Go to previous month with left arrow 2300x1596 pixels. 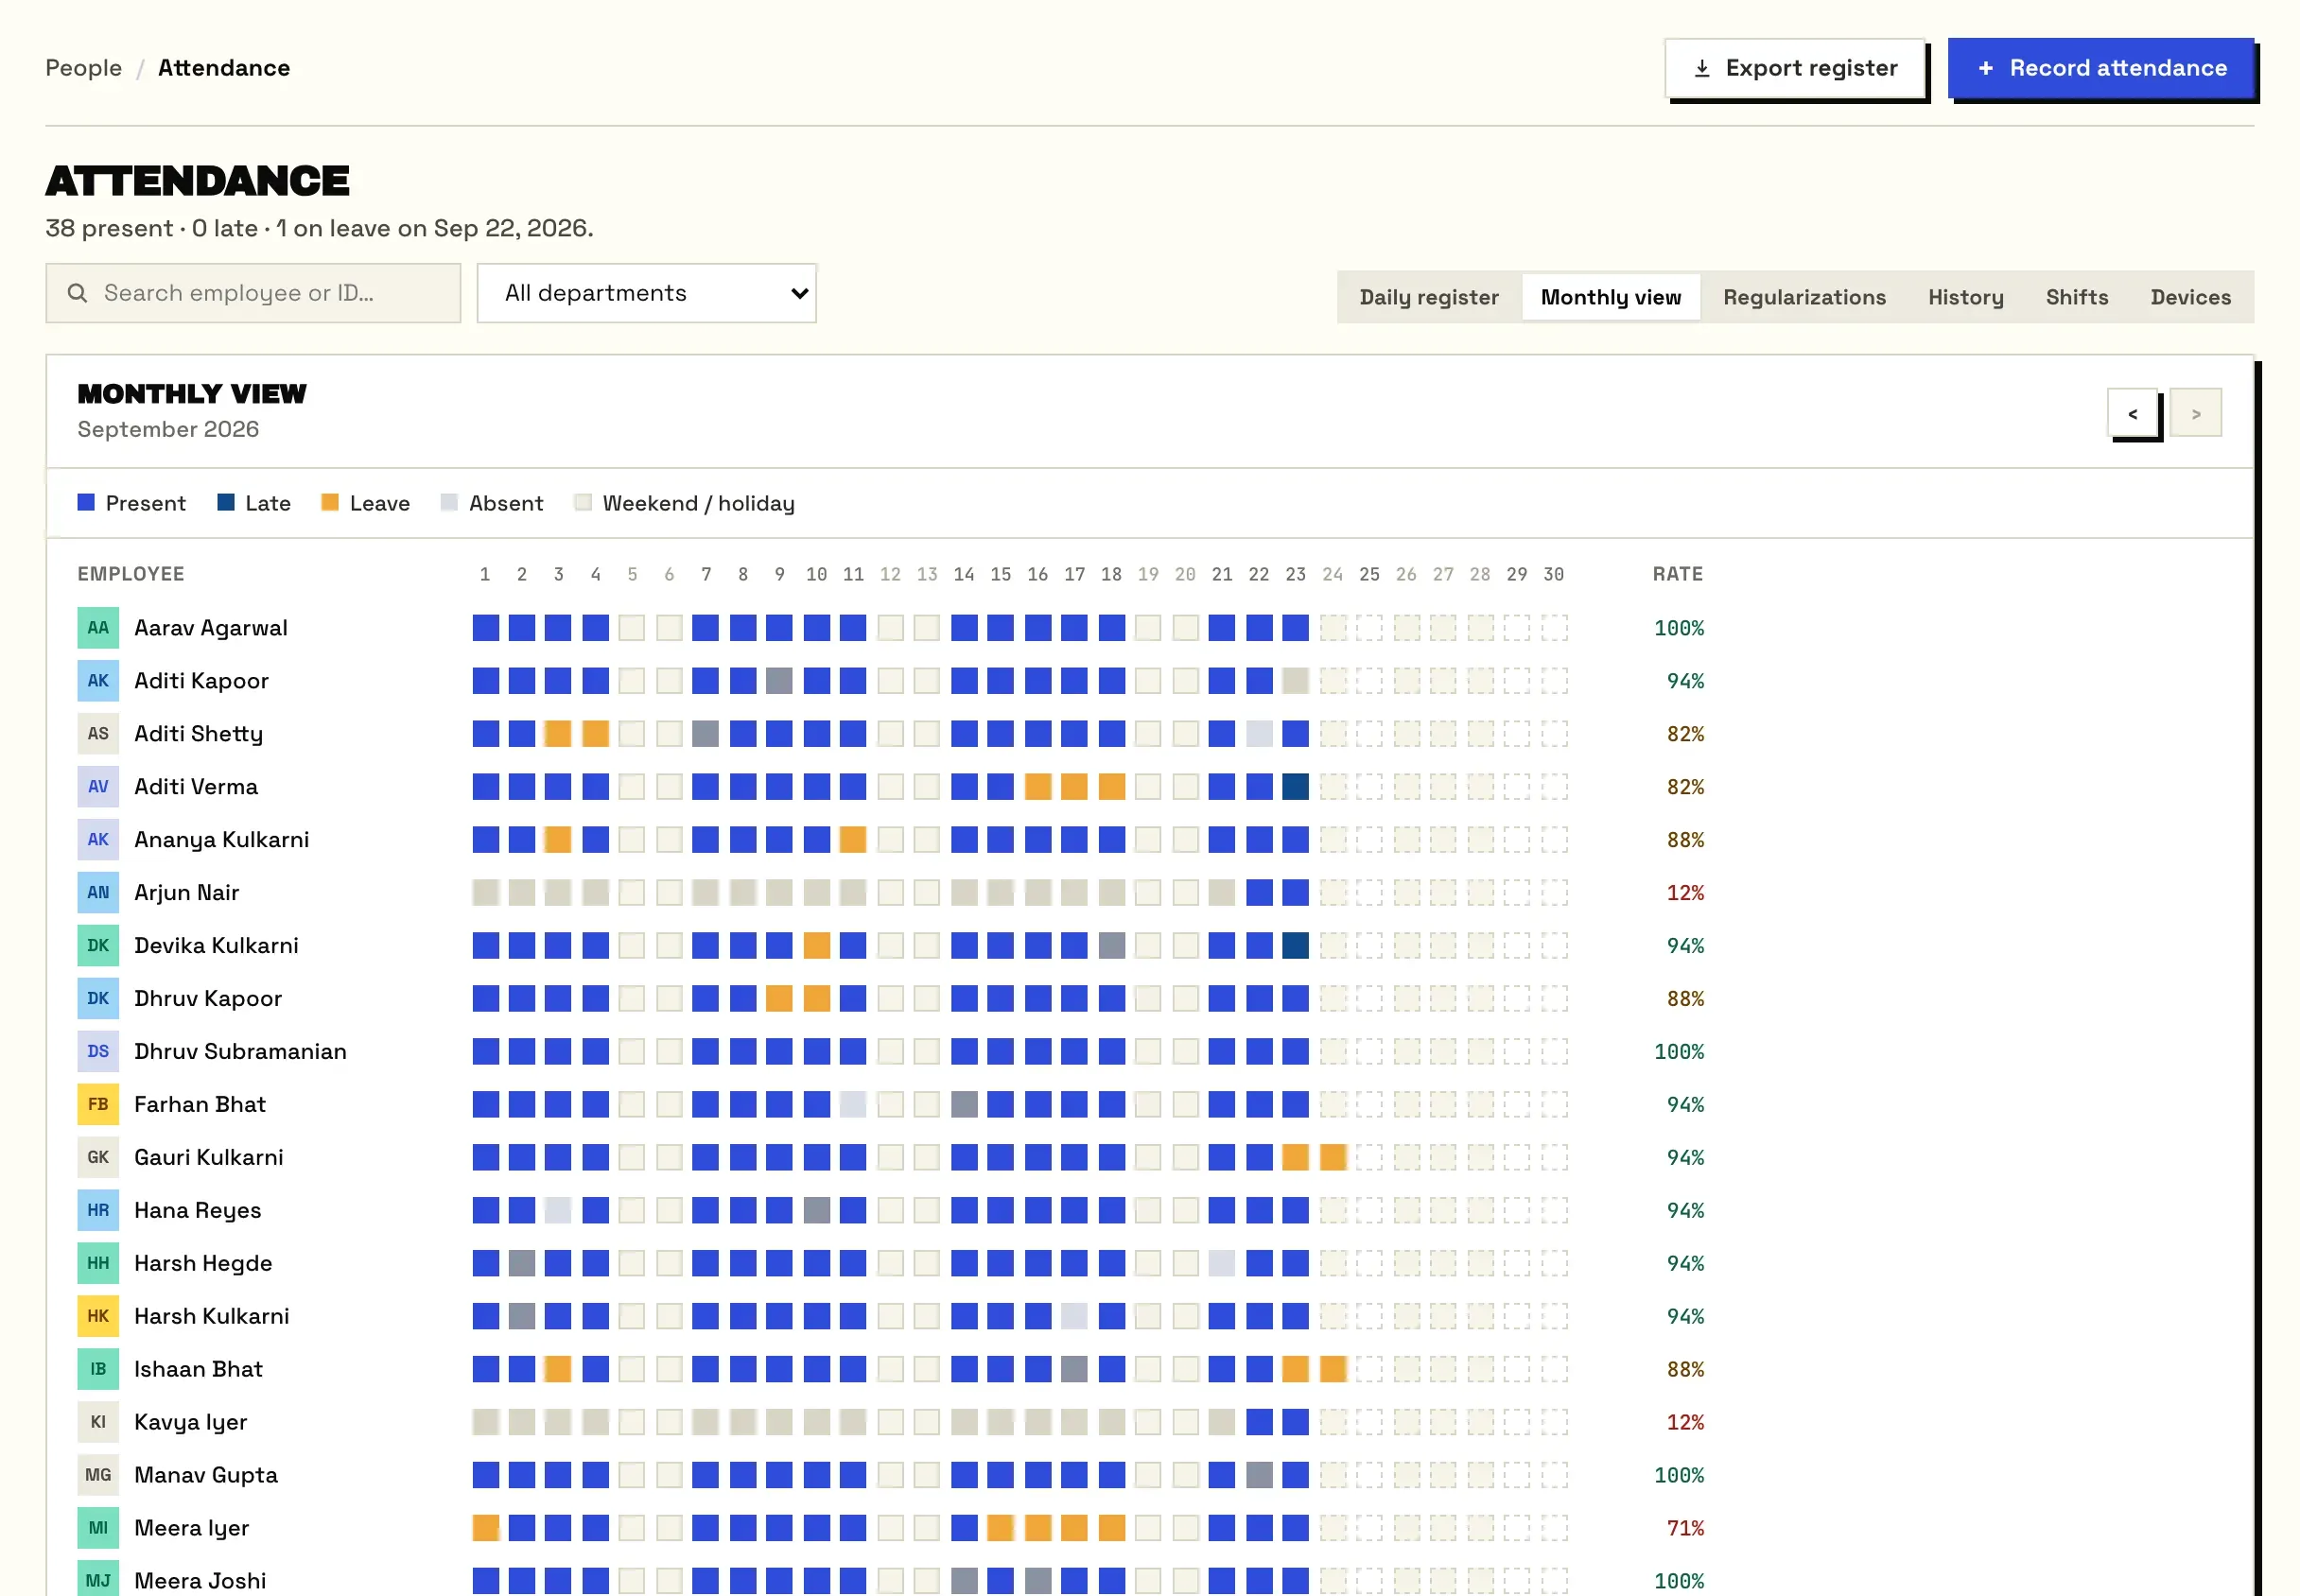pyautogui.click(x=2132, y=413)
